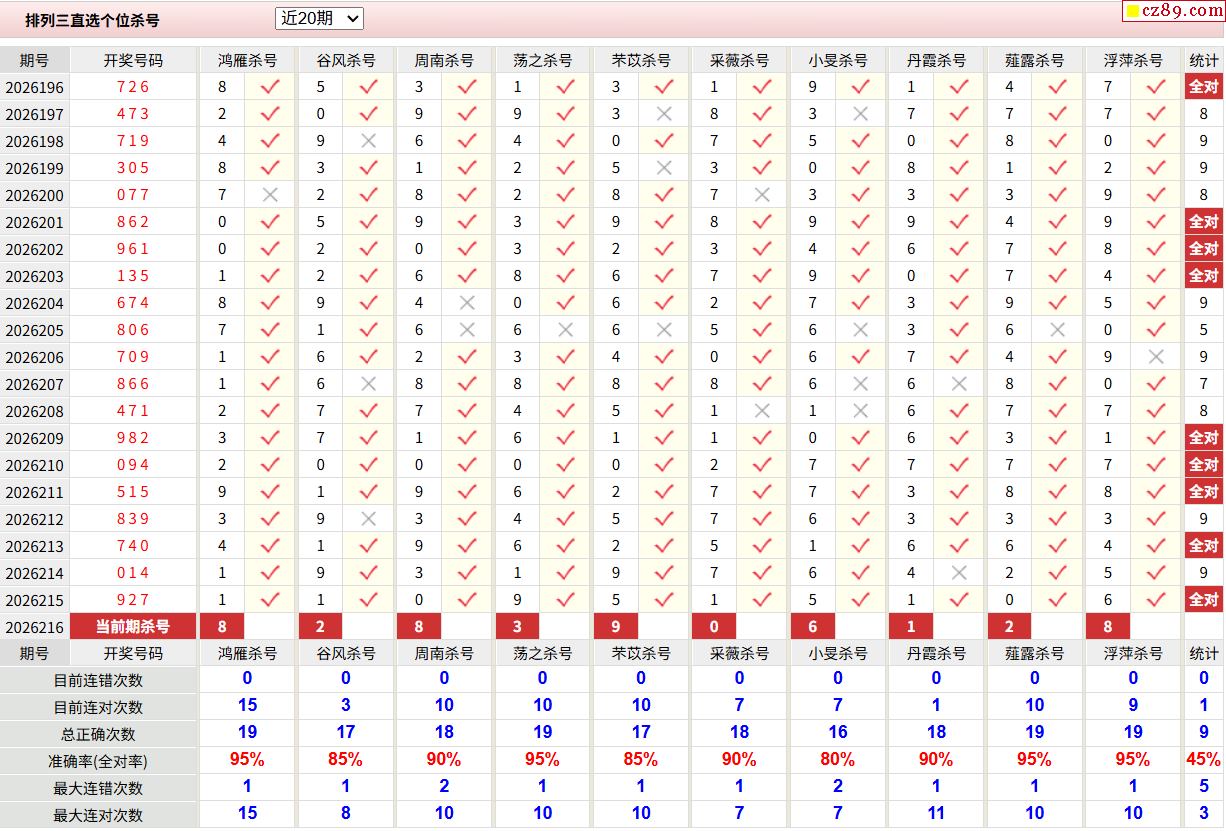
Task: Click the 全对 badge in row 2026215
Action: 1203,600
